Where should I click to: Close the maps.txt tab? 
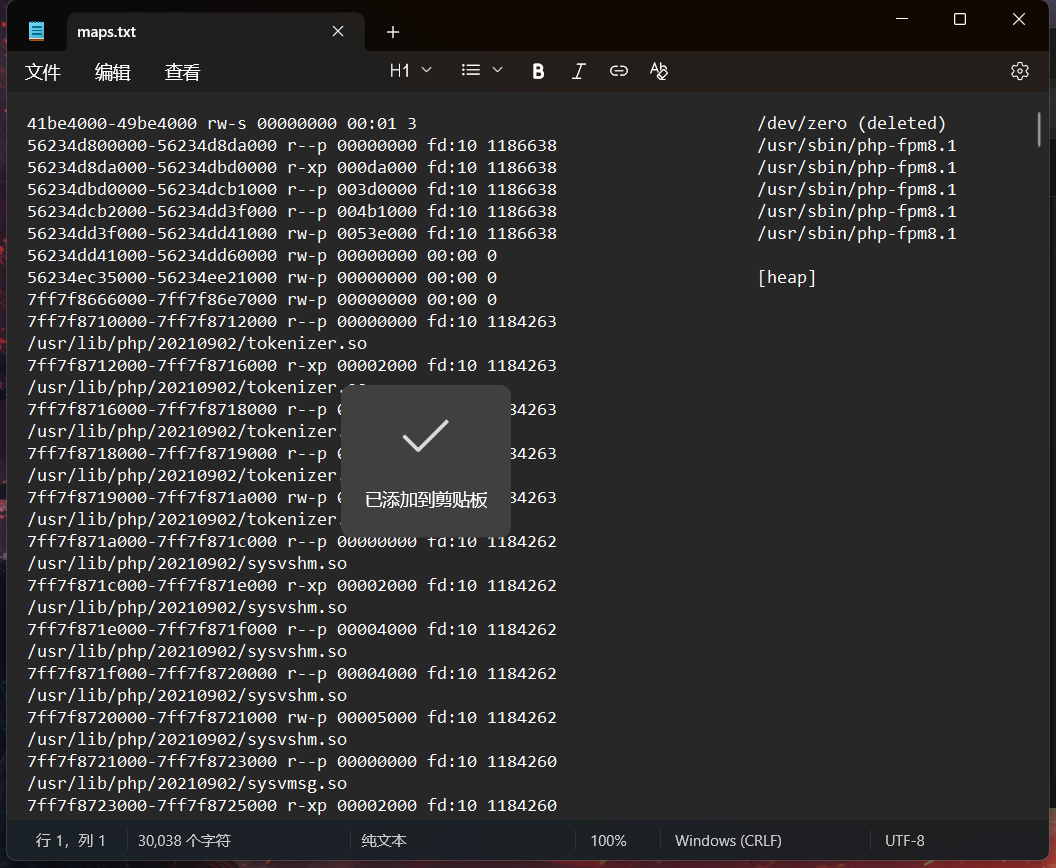coord(338,32)
